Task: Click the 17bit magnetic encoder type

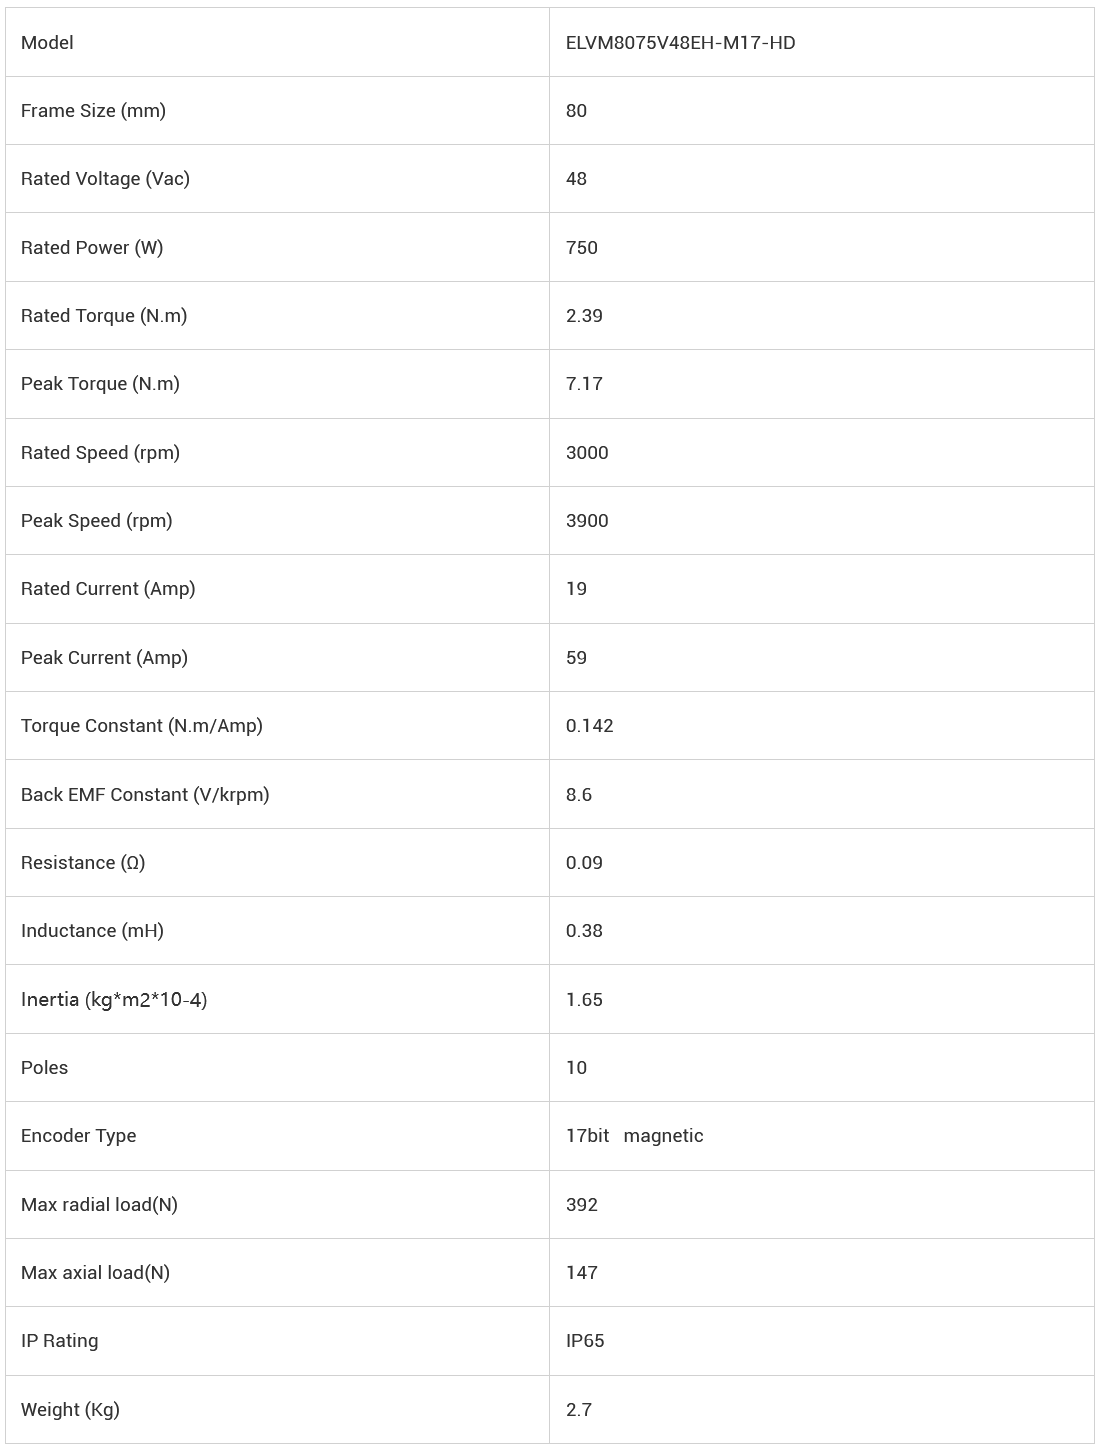Action: coord(635,1135)
